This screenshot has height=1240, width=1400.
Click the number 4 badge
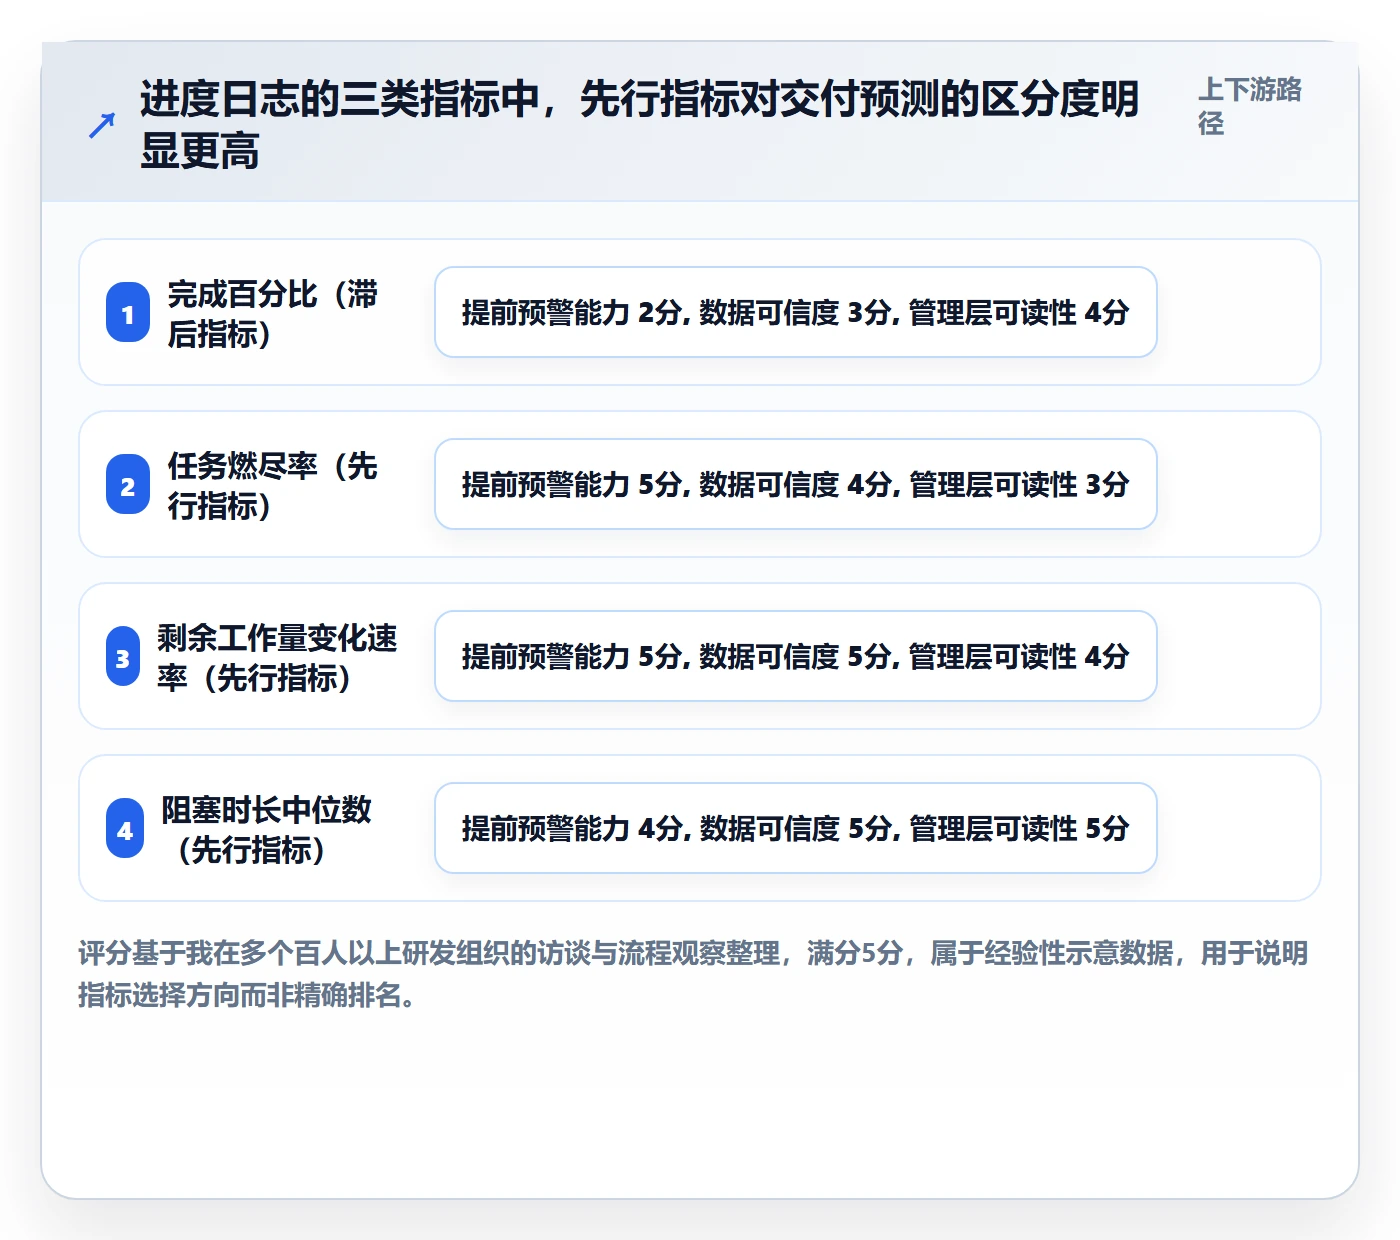[x=125, y=829]
